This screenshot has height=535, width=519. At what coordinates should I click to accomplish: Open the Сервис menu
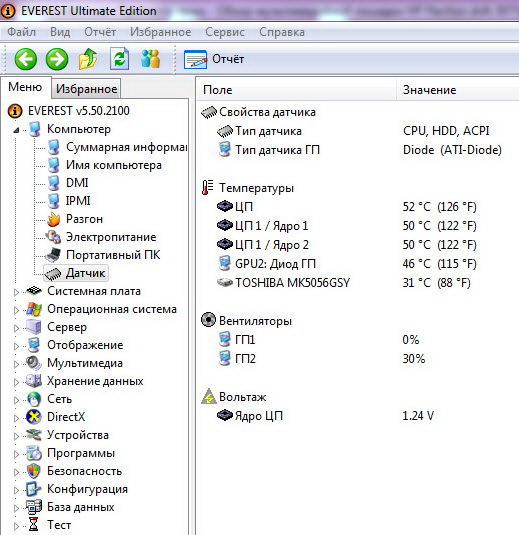[225, 32]
